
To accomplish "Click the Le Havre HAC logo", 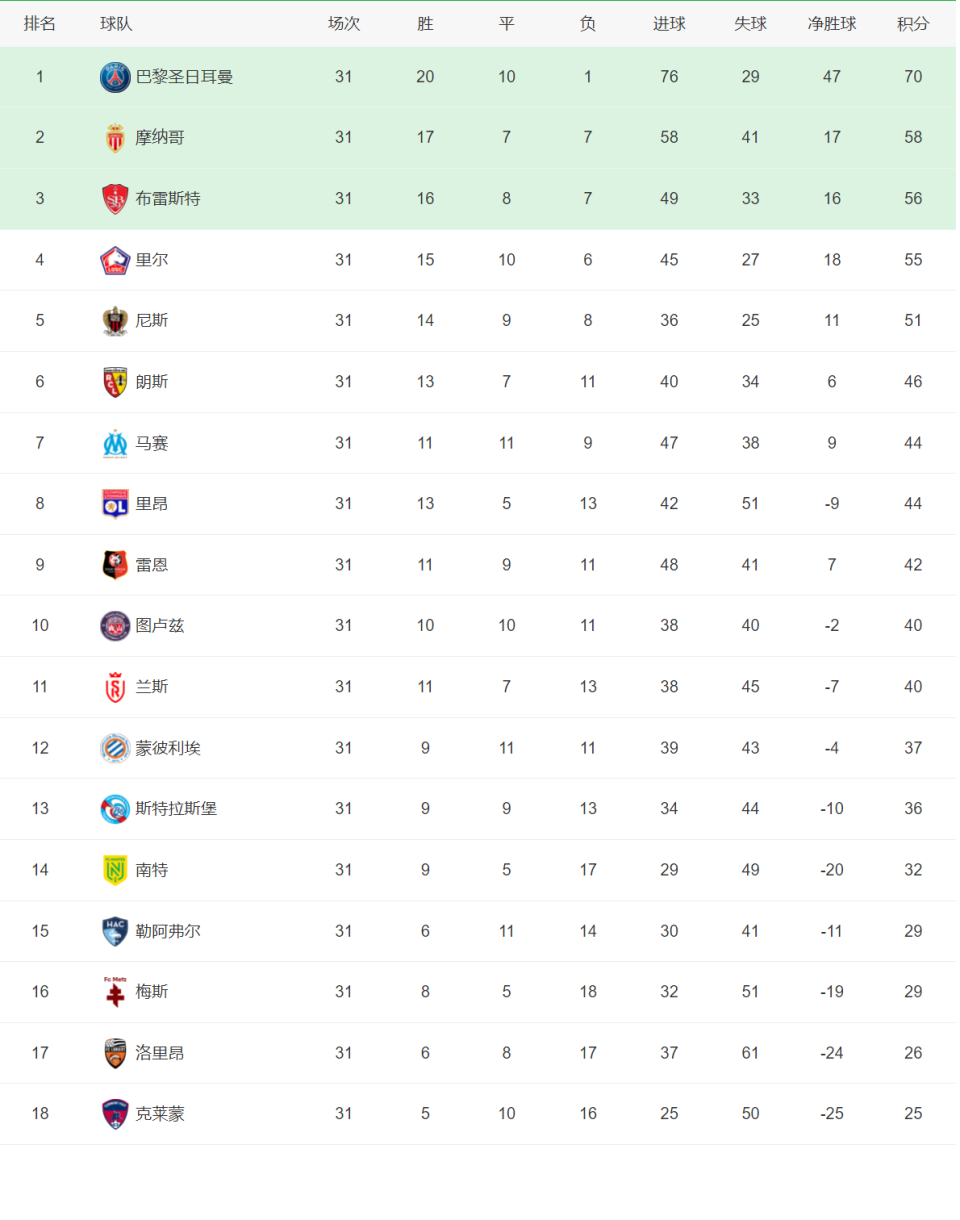I will [x=115, y=931].
